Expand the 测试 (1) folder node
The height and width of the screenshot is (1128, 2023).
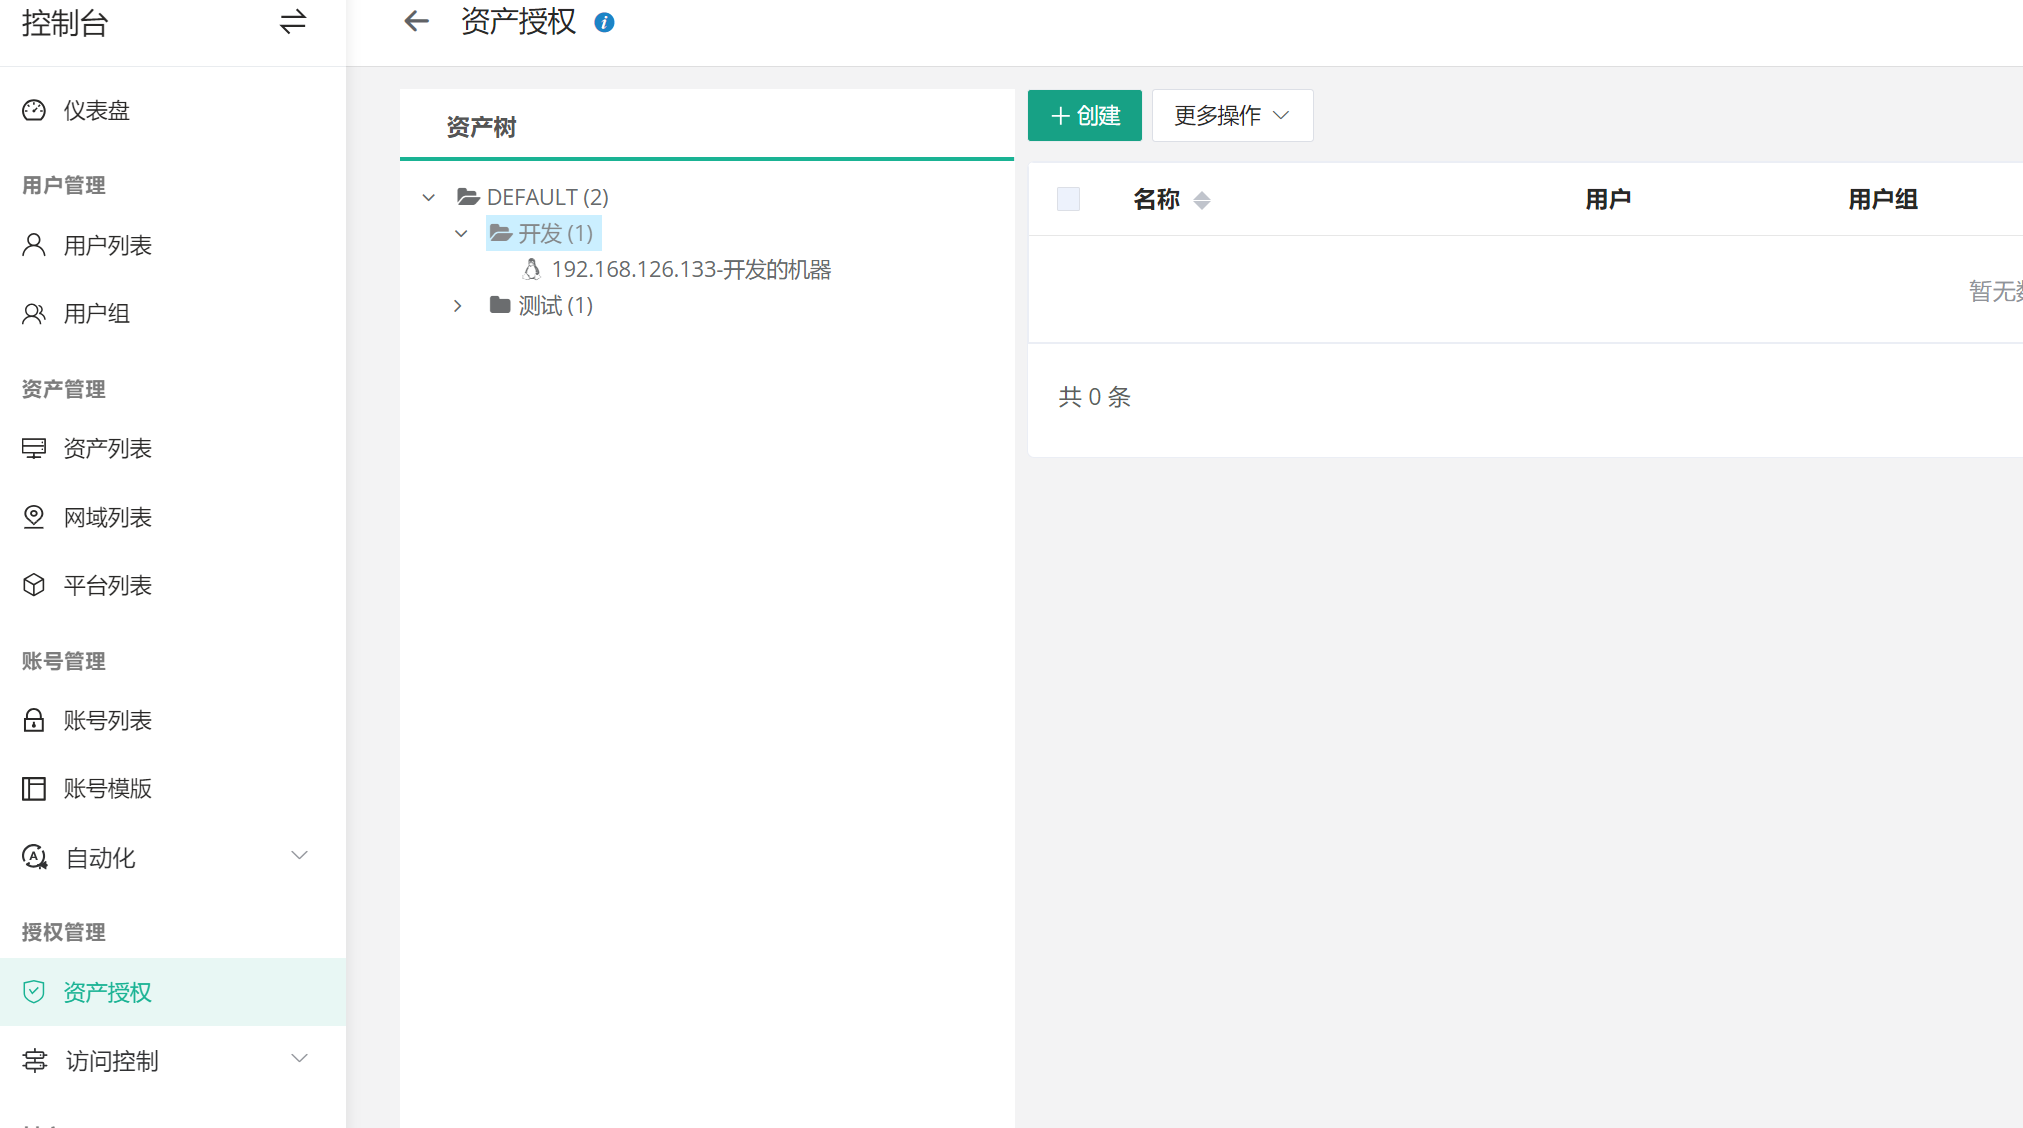(x=458, y=305)
